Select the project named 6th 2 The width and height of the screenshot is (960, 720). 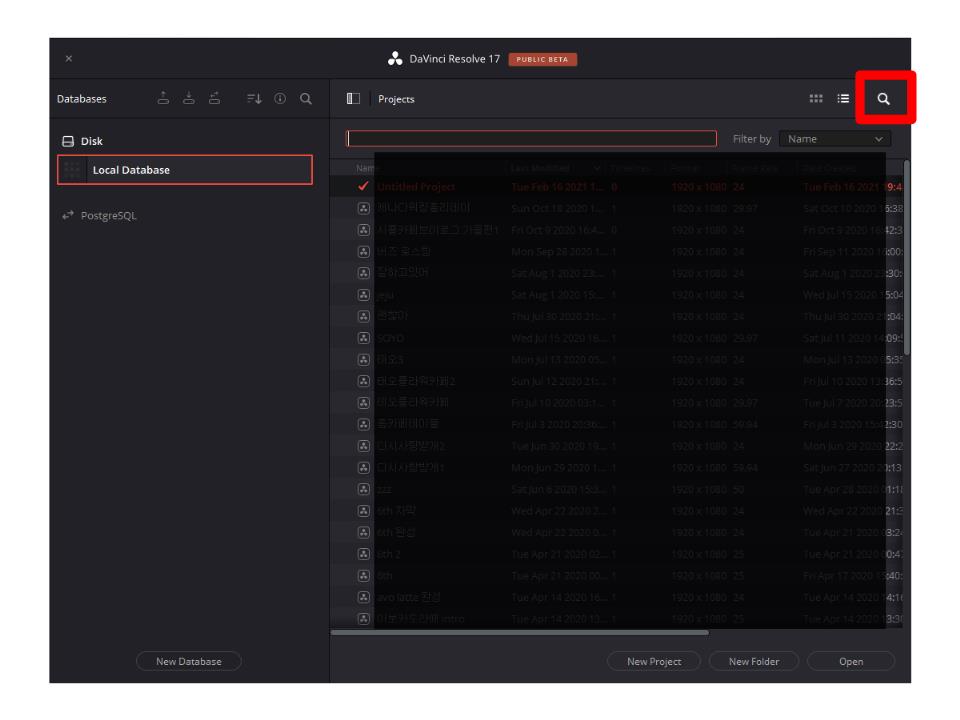coord(388,554)
